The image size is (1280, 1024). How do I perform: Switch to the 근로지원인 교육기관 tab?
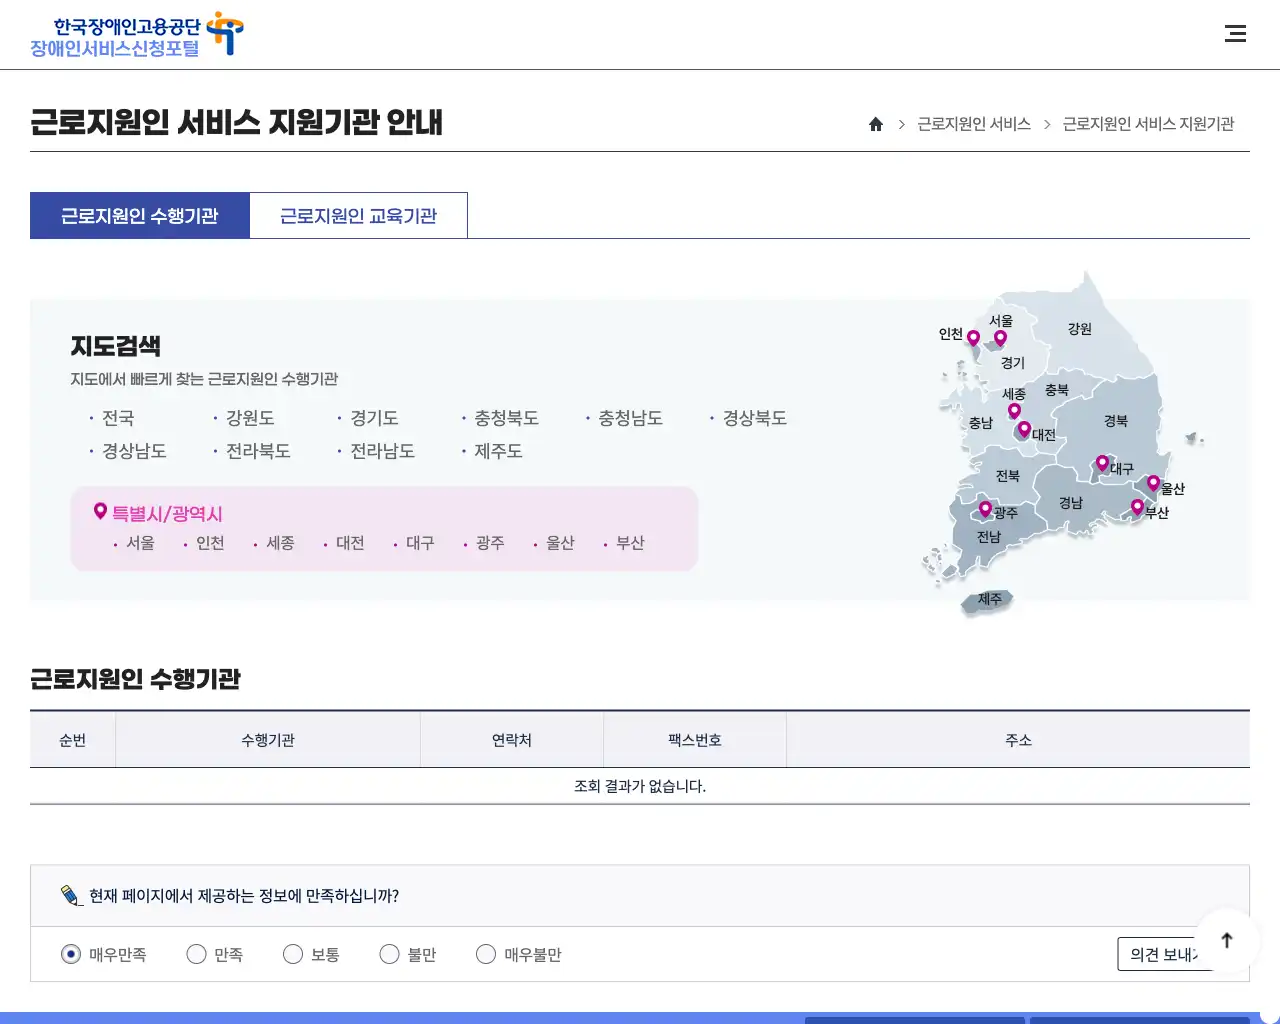tap(359, 215)
